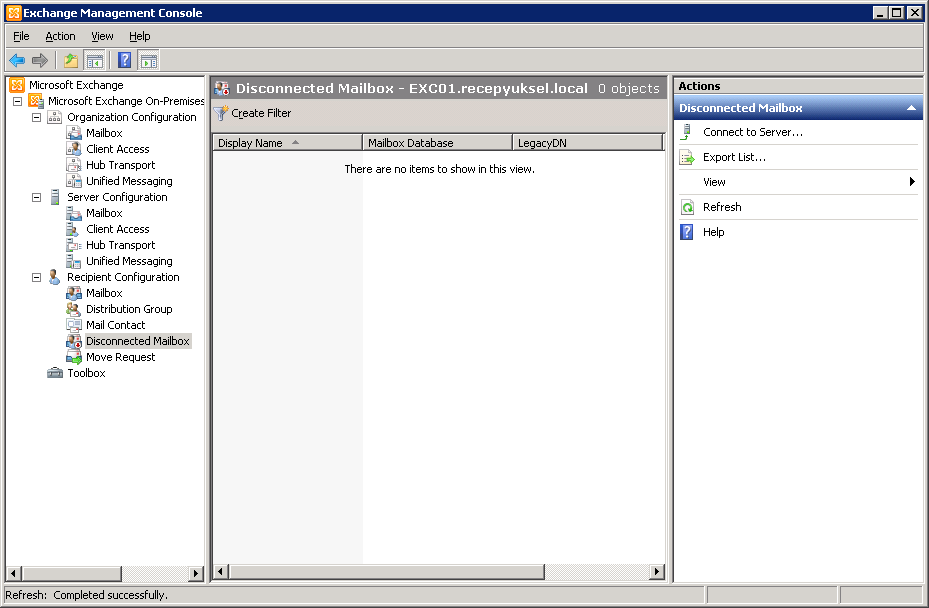
Task: Click result pane scroll right arrow
Action: click(656, 571)
